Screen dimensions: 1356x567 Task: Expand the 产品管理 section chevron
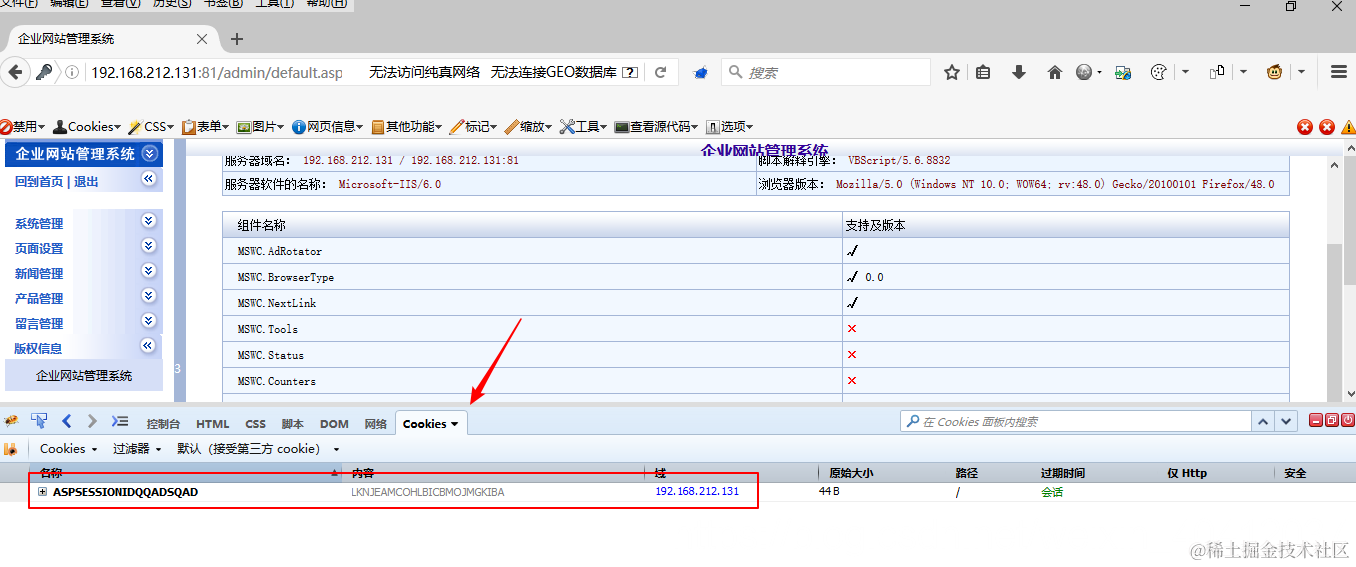[149, 296]
